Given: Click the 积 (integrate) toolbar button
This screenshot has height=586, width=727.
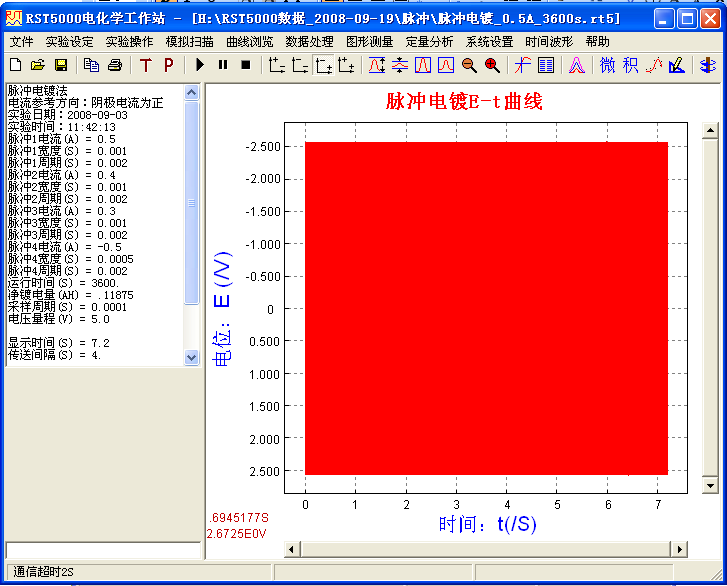Looking at the screenshot, I should point(630,65).
